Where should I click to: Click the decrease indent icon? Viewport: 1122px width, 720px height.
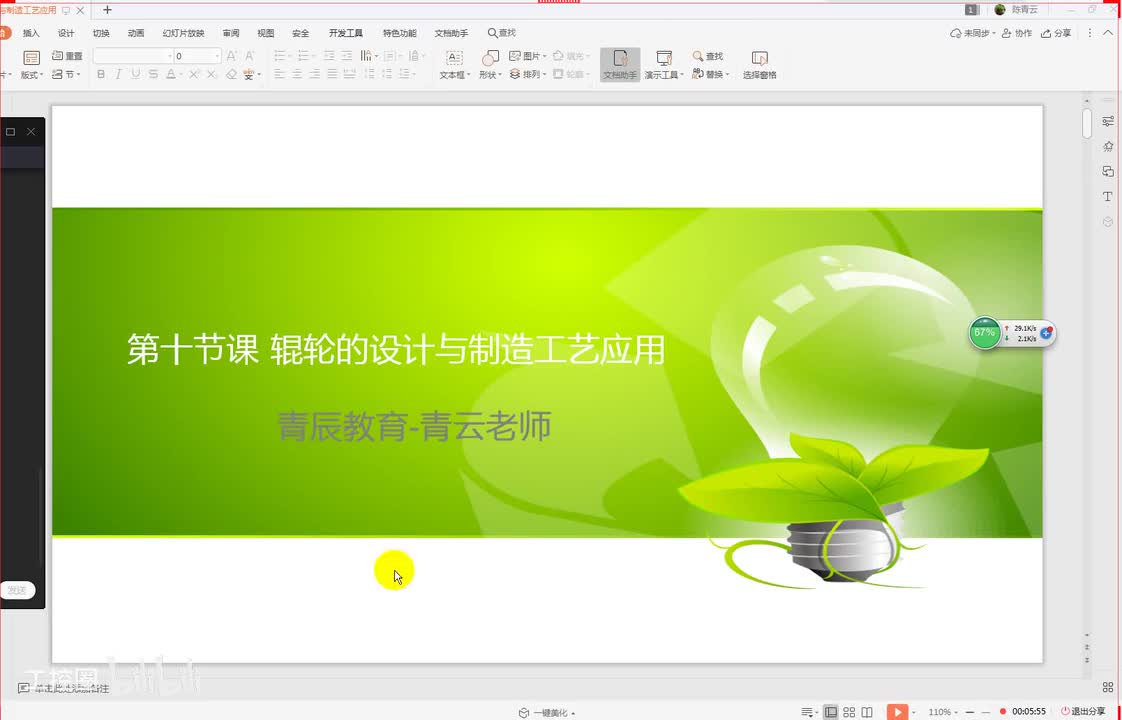[329, 56]
